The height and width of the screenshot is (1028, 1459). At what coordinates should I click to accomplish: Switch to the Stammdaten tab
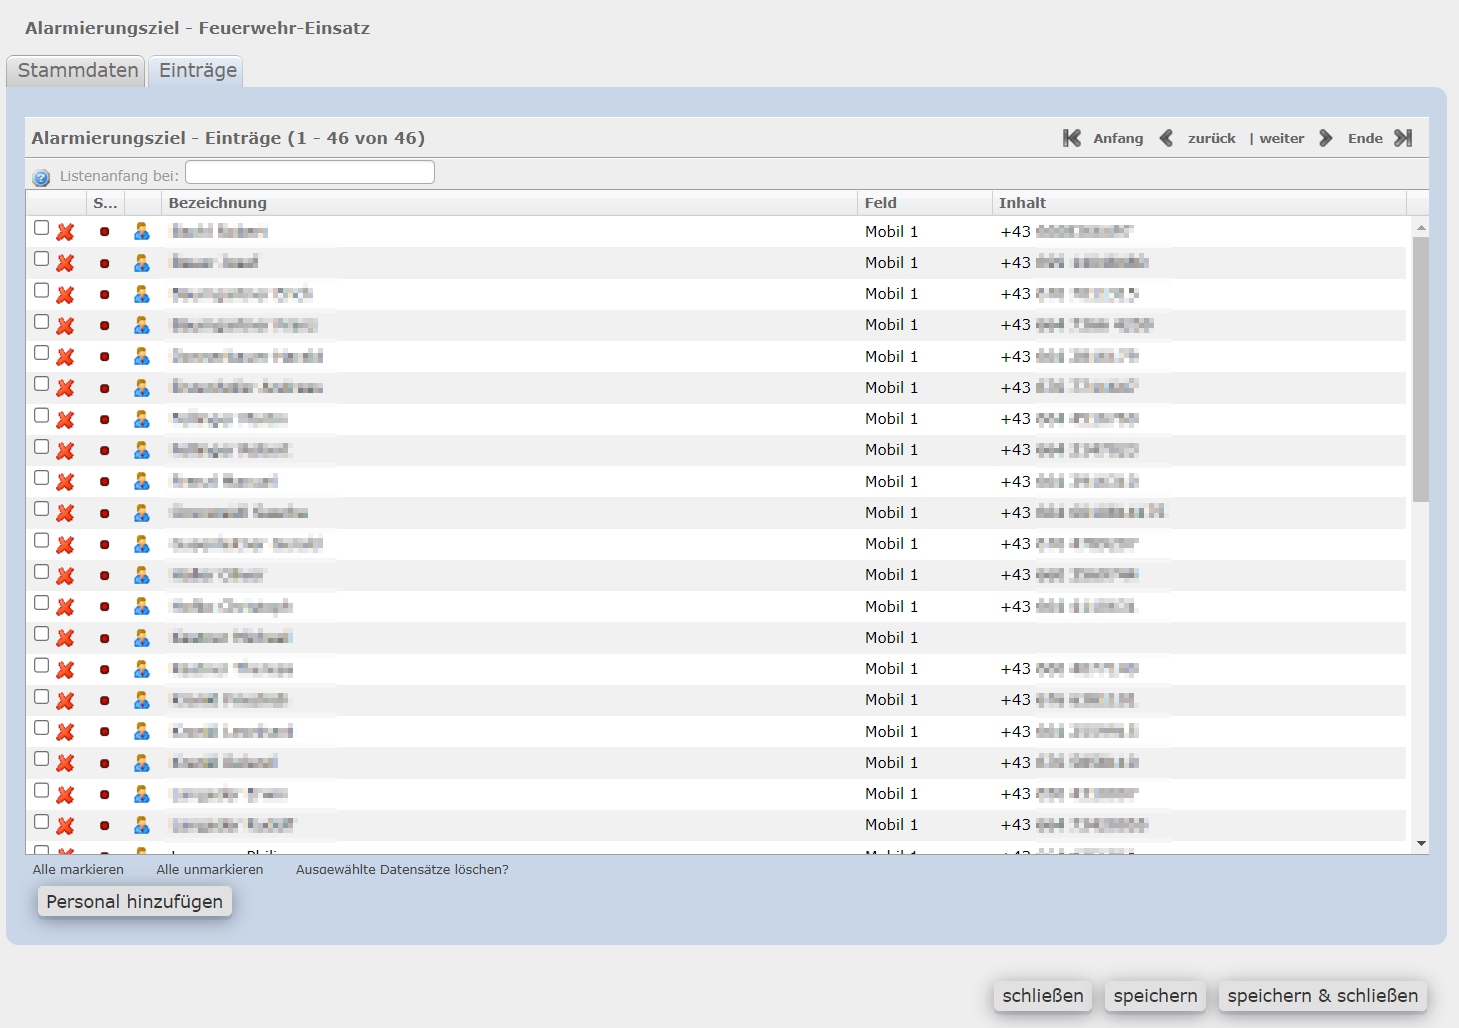(x=78, y=71)
